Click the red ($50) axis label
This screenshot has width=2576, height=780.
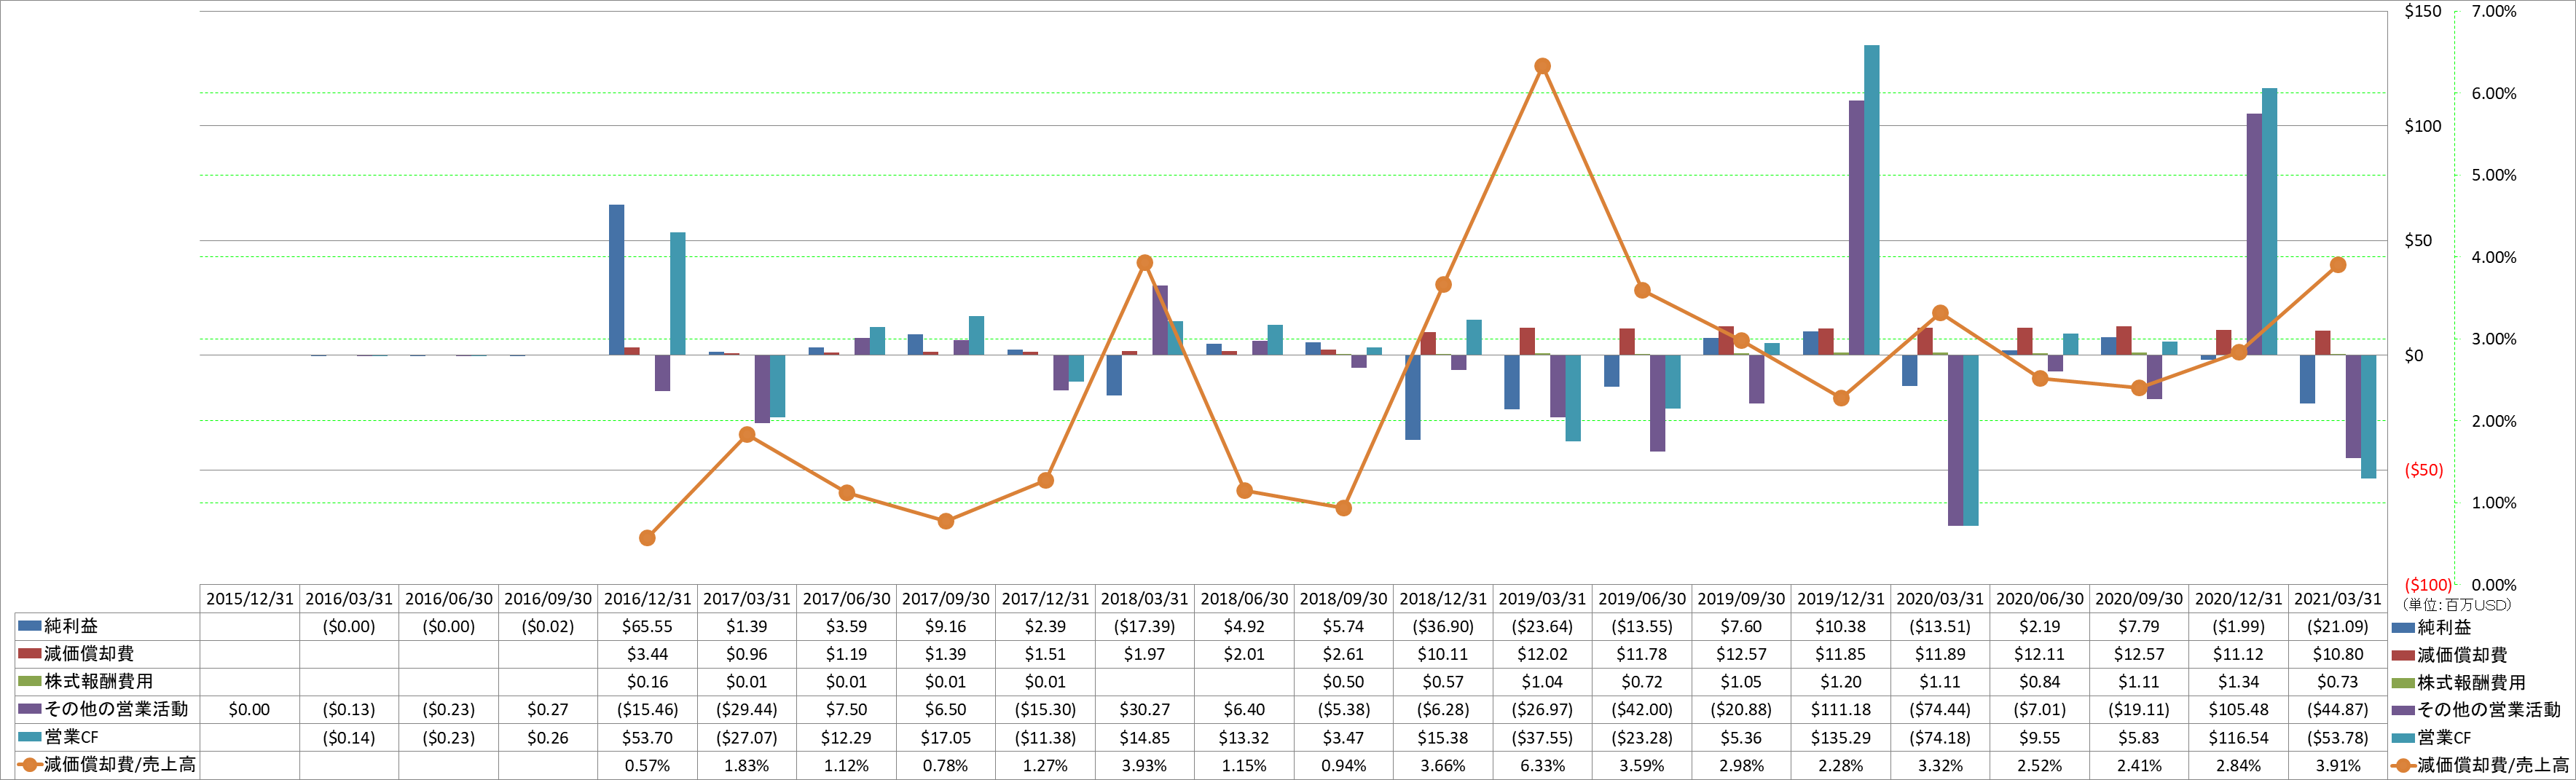click(2423, 470)
